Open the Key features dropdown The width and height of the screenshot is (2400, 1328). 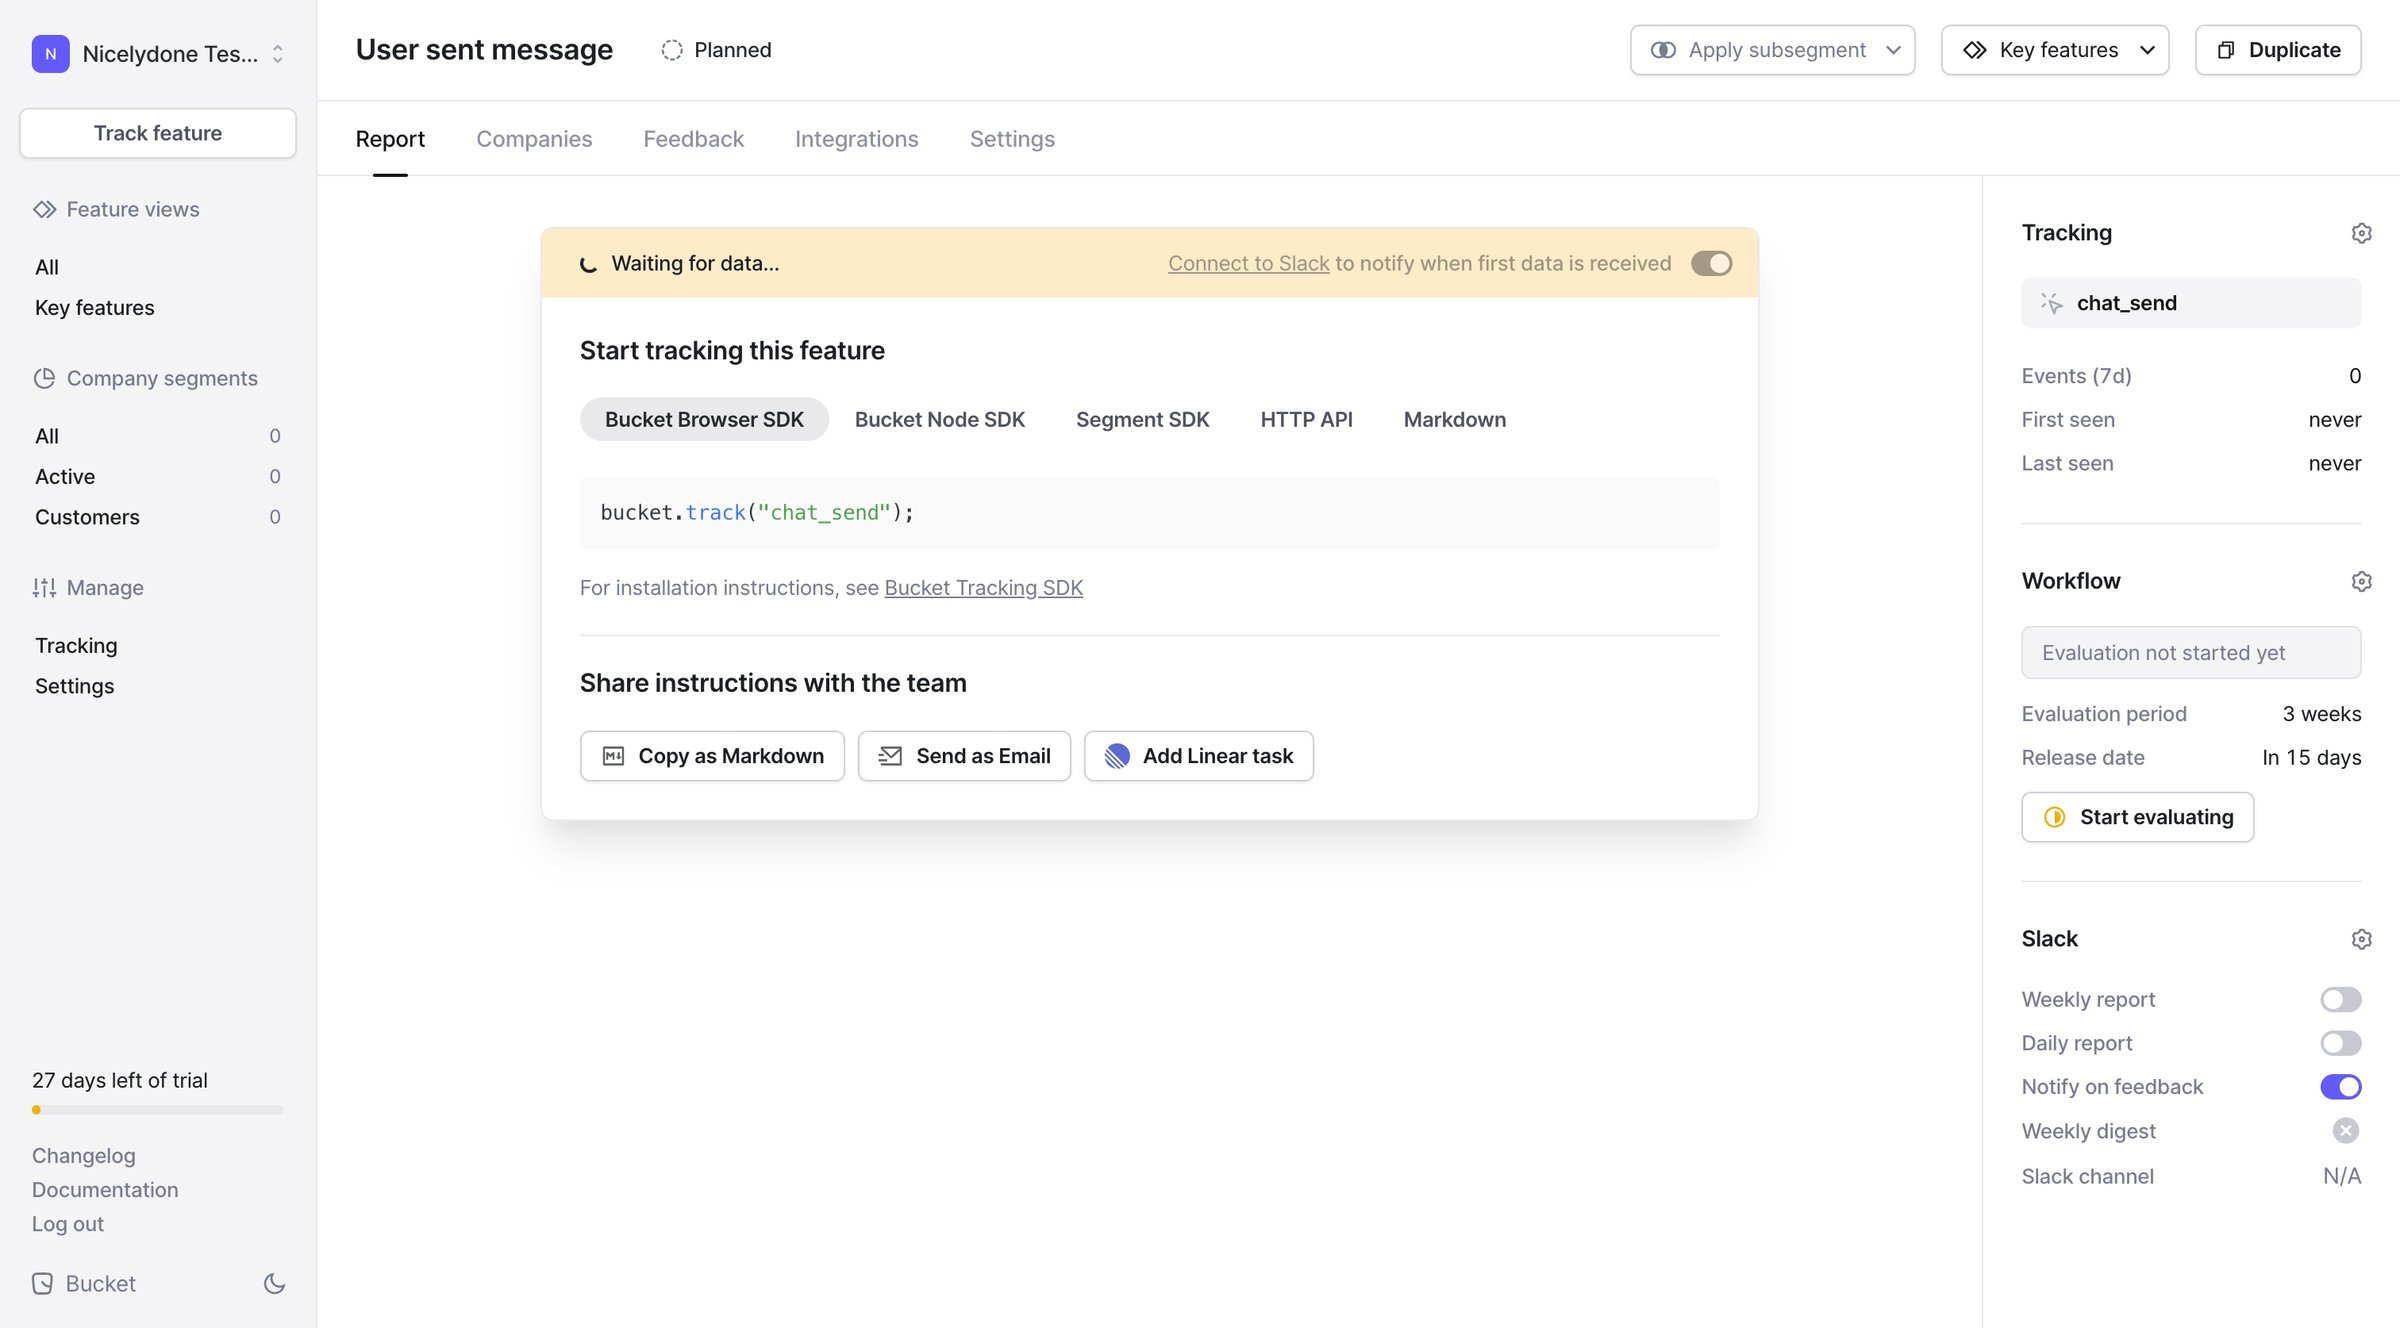[x=2055, y=50]
